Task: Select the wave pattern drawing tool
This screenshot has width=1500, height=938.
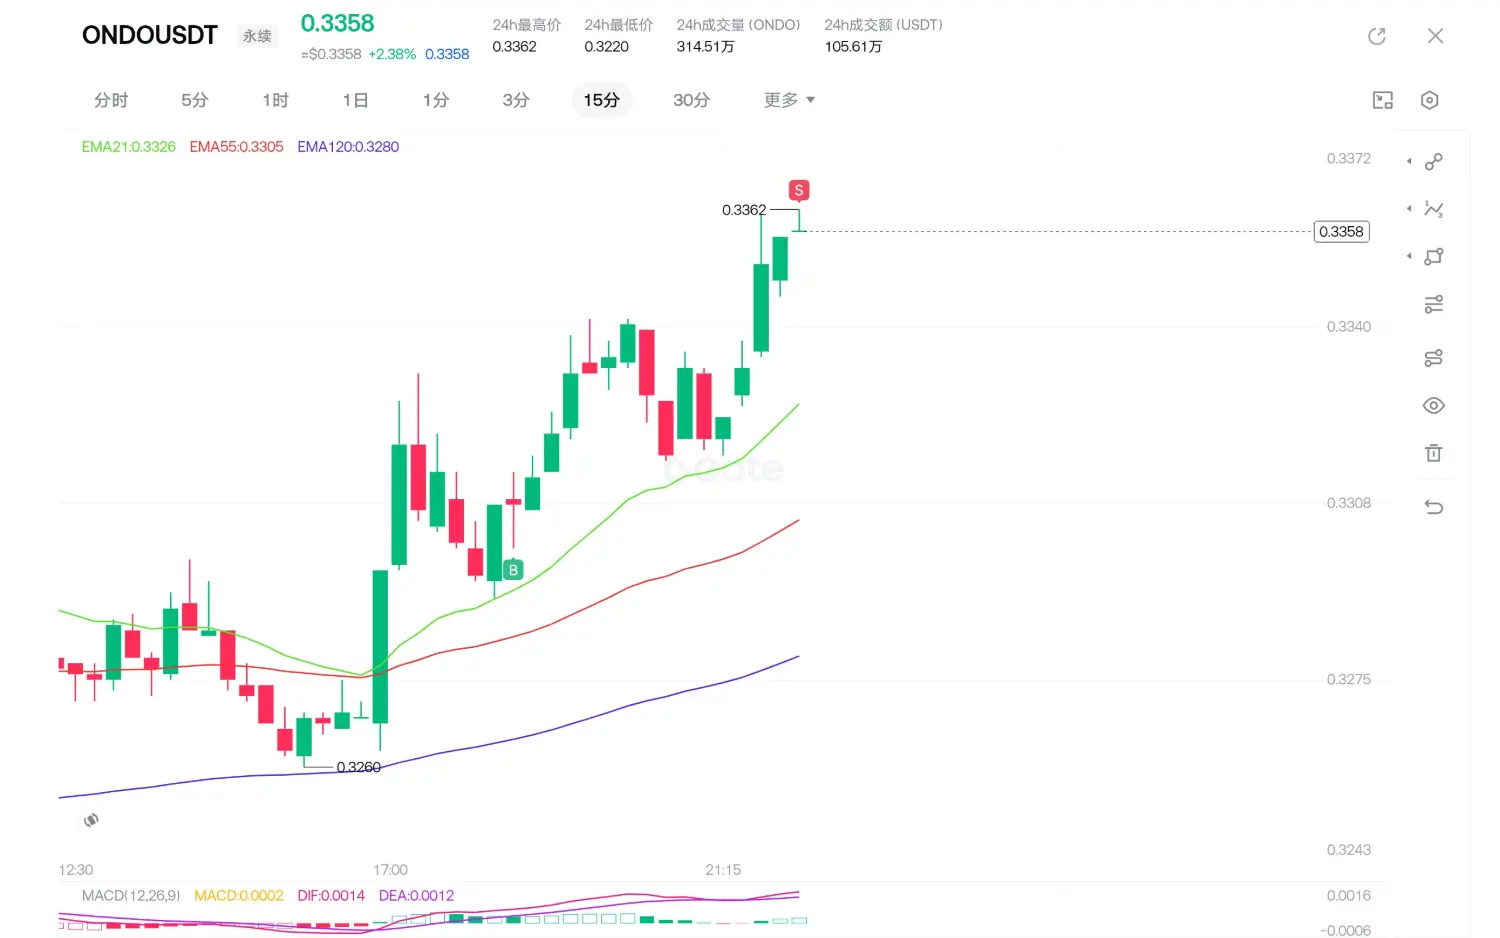Action: [x=1433, y=209]
